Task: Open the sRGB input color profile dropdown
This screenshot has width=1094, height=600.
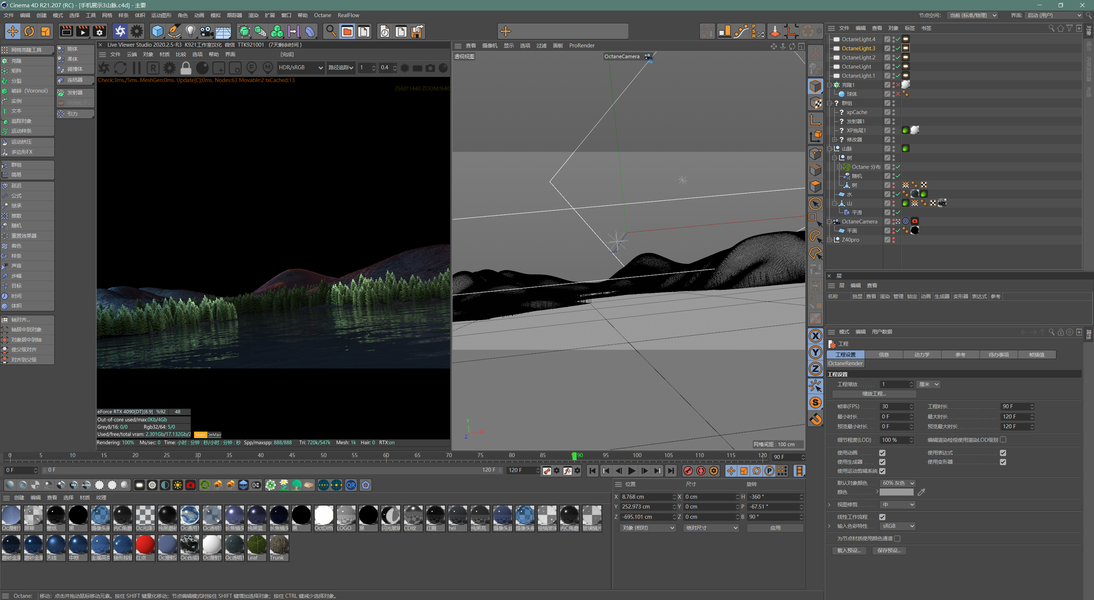Action: [x=897, y=526]
